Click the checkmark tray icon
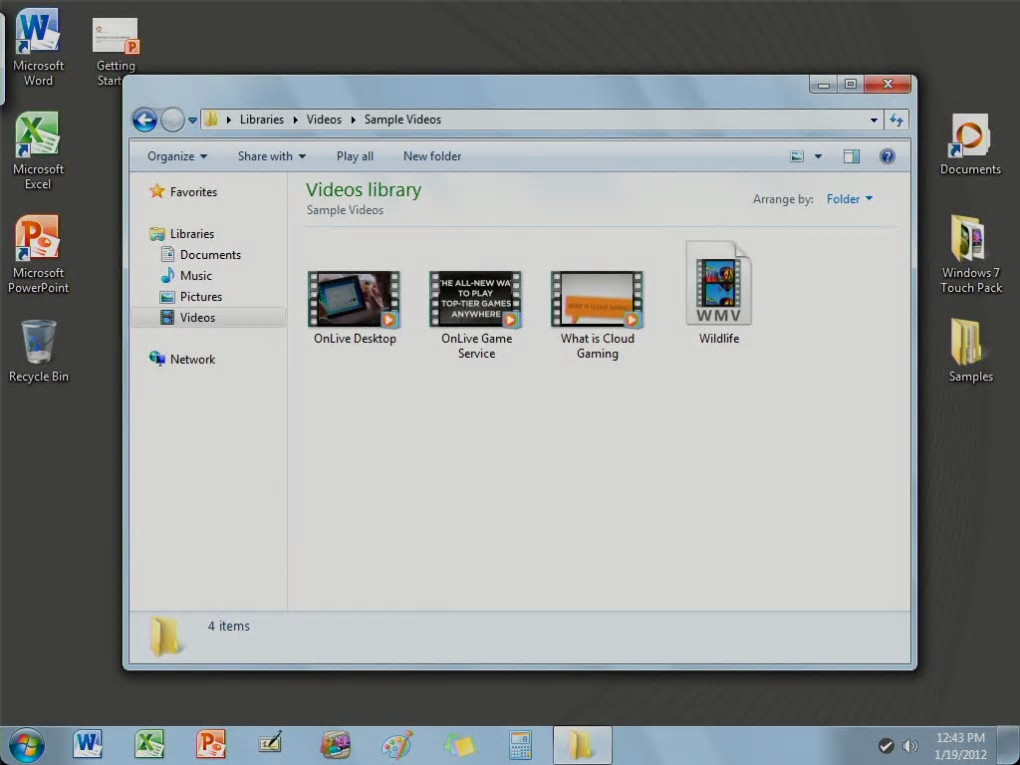Image resolution: width=1020 pixels, height=765 pixels. click(885, 745)
